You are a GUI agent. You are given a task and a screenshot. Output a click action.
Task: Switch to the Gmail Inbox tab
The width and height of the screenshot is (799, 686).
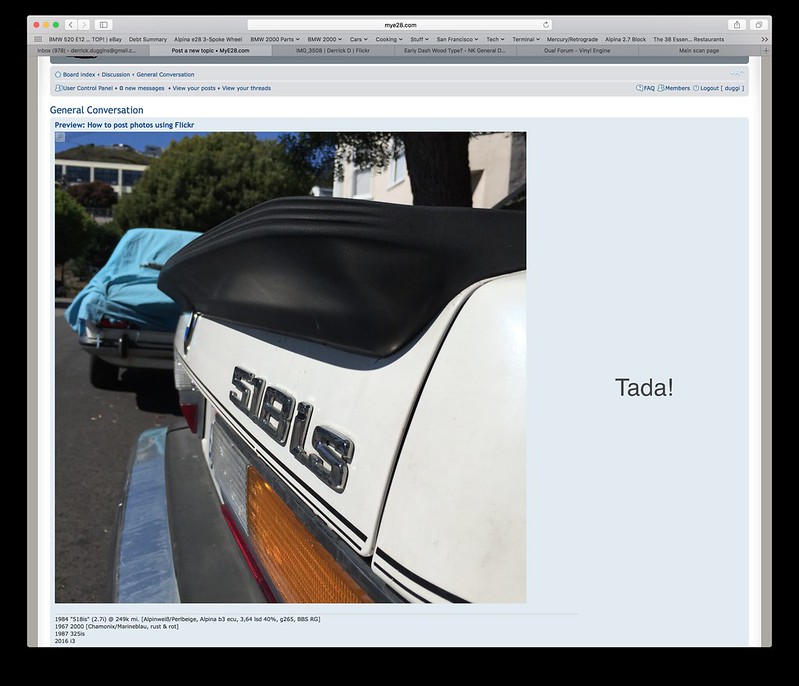click(x=87, y=50)
